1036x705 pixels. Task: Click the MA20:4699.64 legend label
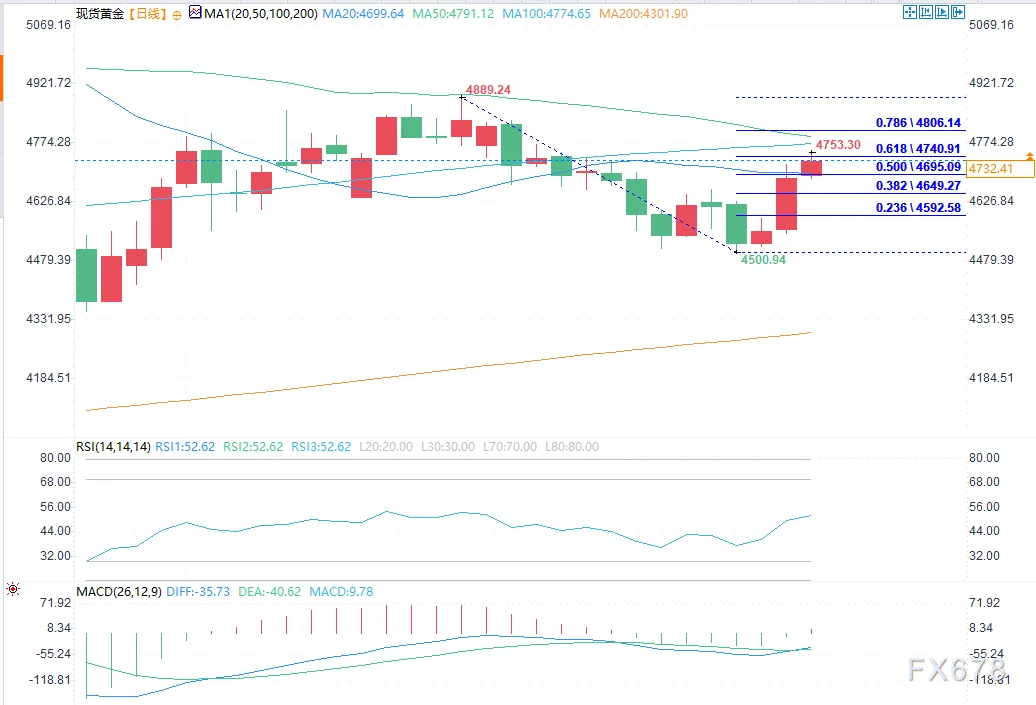click(x=363, y=14)
